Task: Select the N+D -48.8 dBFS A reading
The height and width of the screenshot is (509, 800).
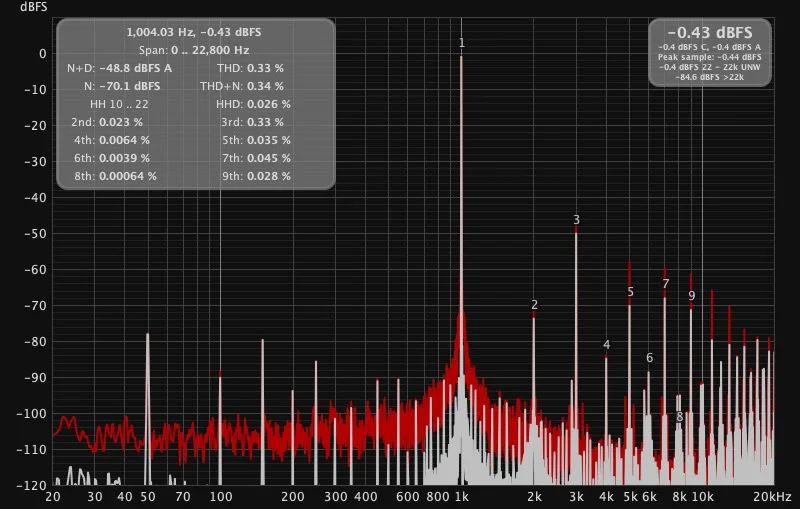Action: pos(120,68)
